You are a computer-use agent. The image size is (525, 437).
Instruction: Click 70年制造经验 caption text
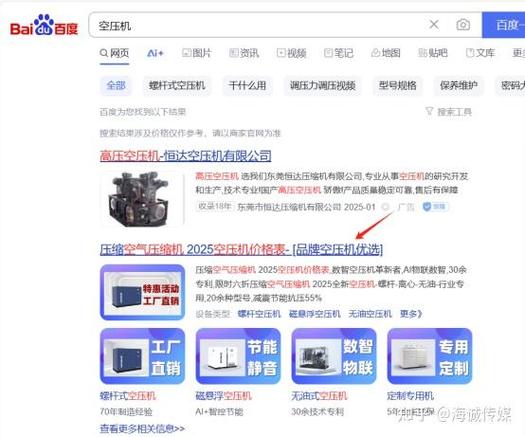pyautogui.click(x=126, y=412)
